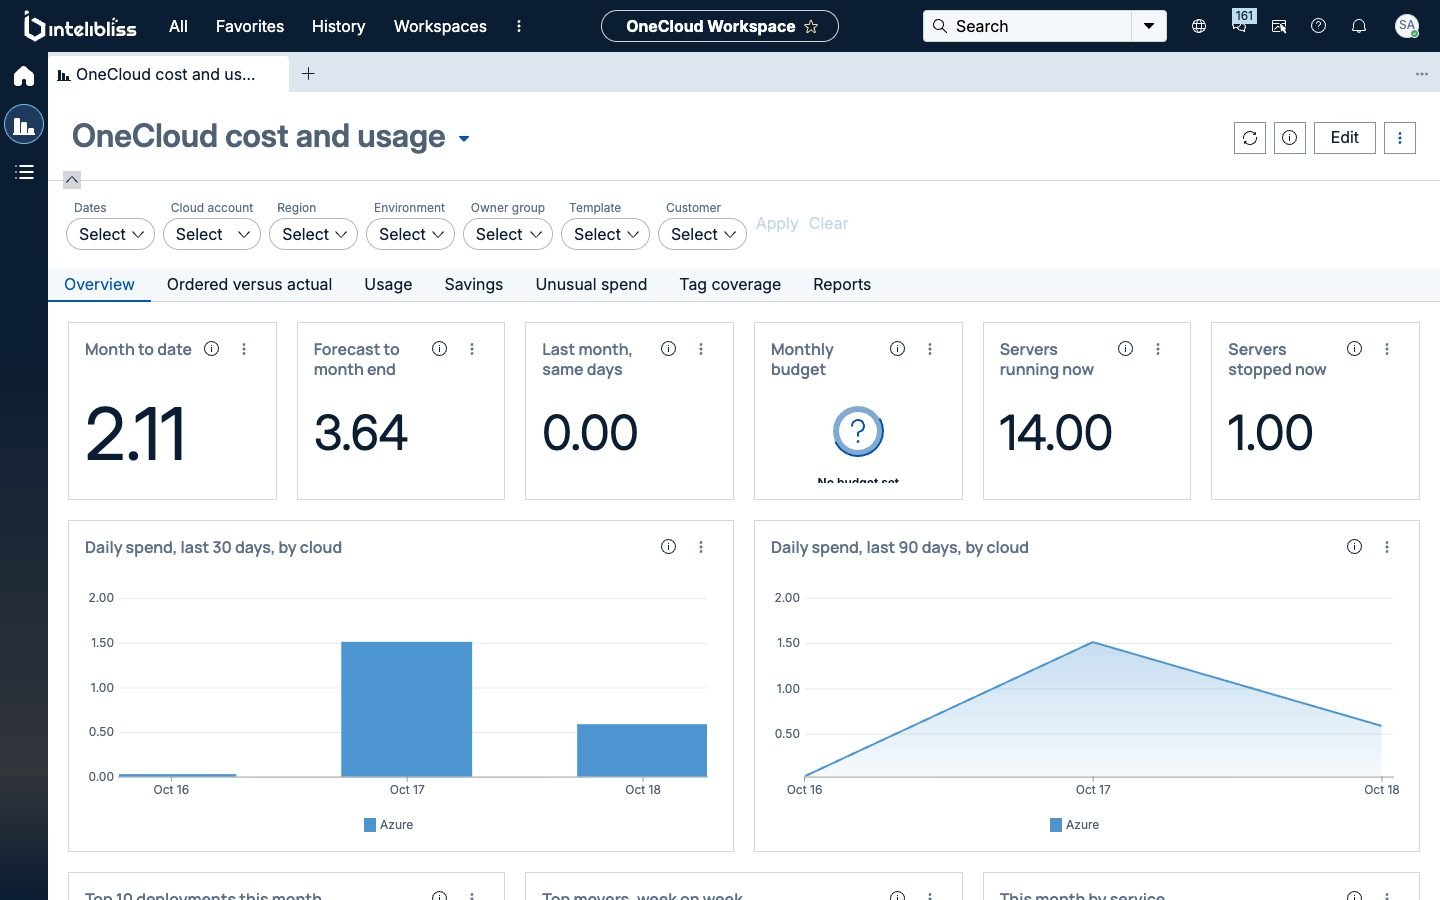
Task: Open the Home icon in left sidebar
Action: click(x=24, y=77)
